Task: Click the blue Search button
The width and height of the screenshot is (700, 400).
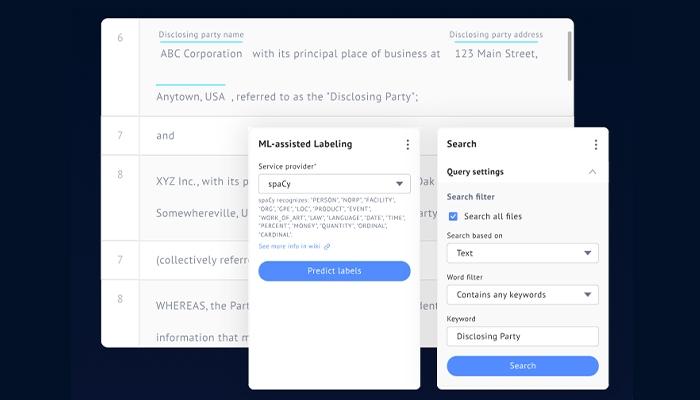Action: point(522,366)
